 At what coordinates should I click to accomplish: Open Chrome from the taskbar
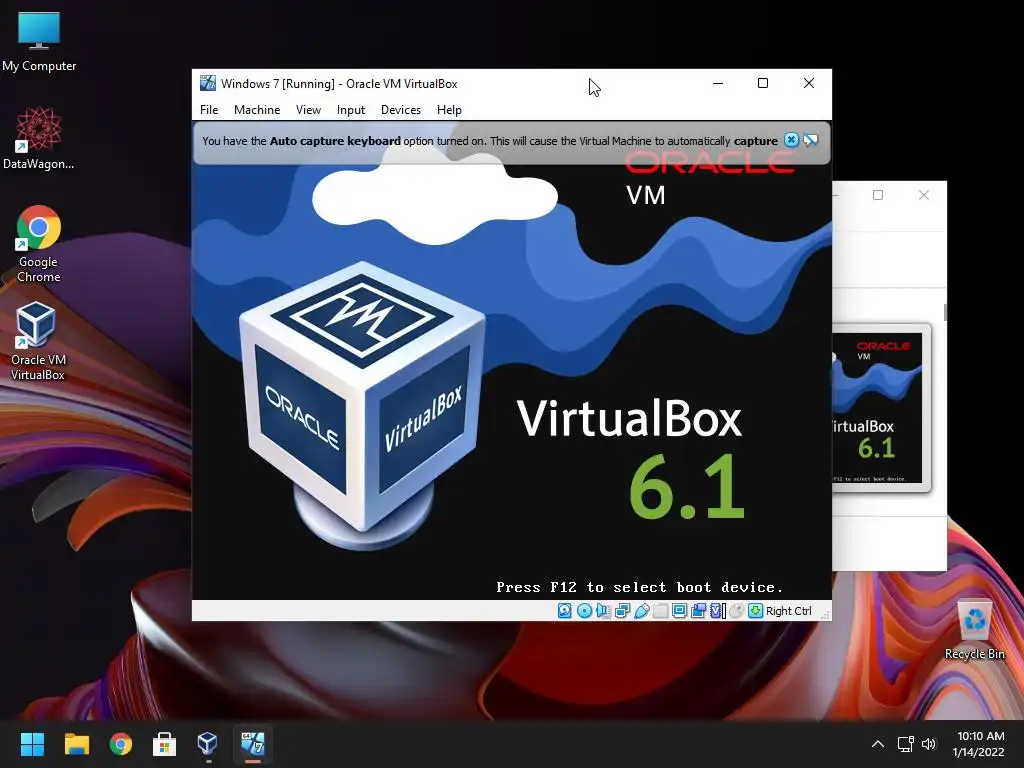pyautogui.click(x=121, y=744)
